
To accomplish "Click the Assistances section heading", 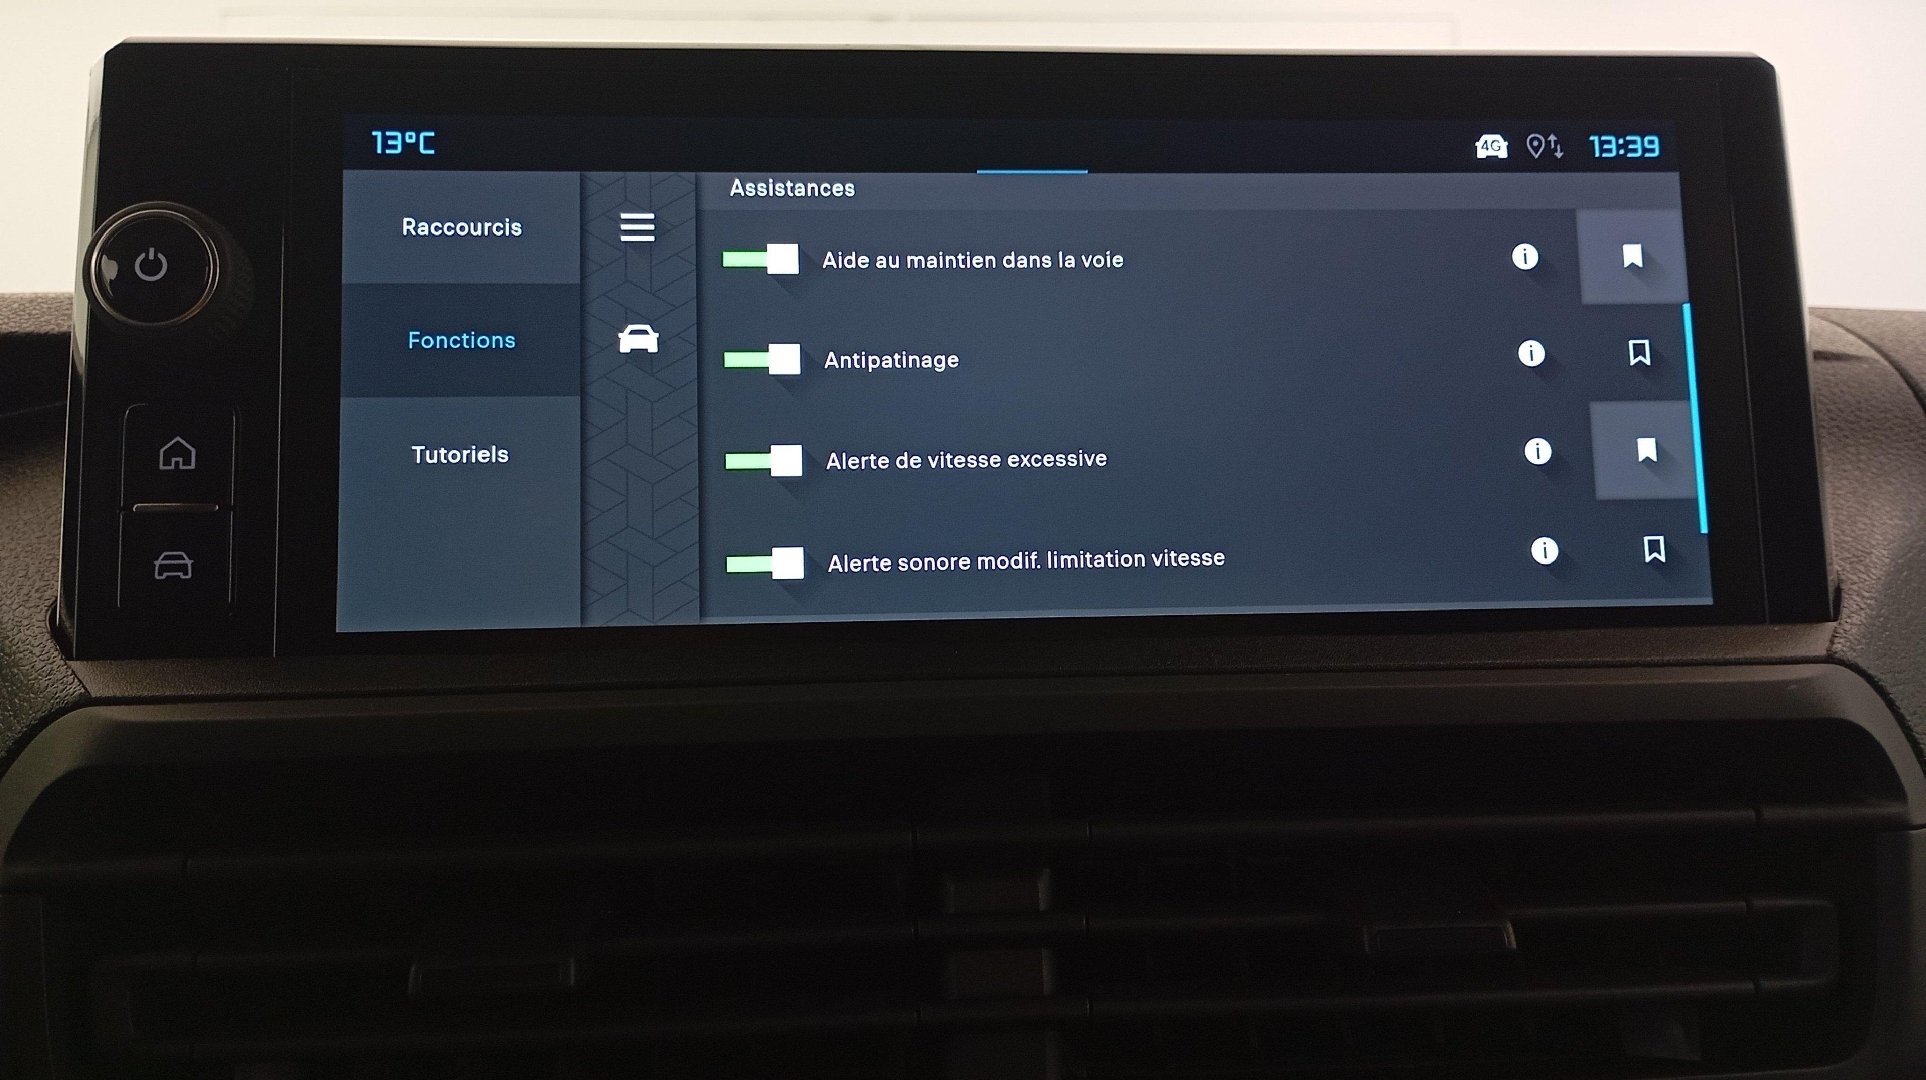I will (x=792, y=188).
